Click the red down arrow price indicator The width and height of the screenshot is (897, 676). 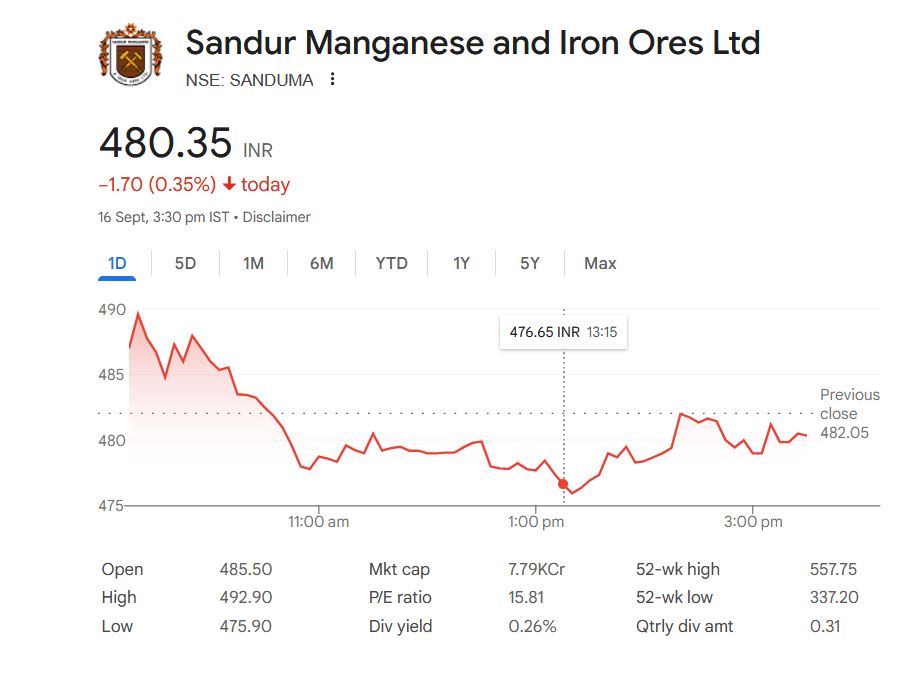click(229, 184)
